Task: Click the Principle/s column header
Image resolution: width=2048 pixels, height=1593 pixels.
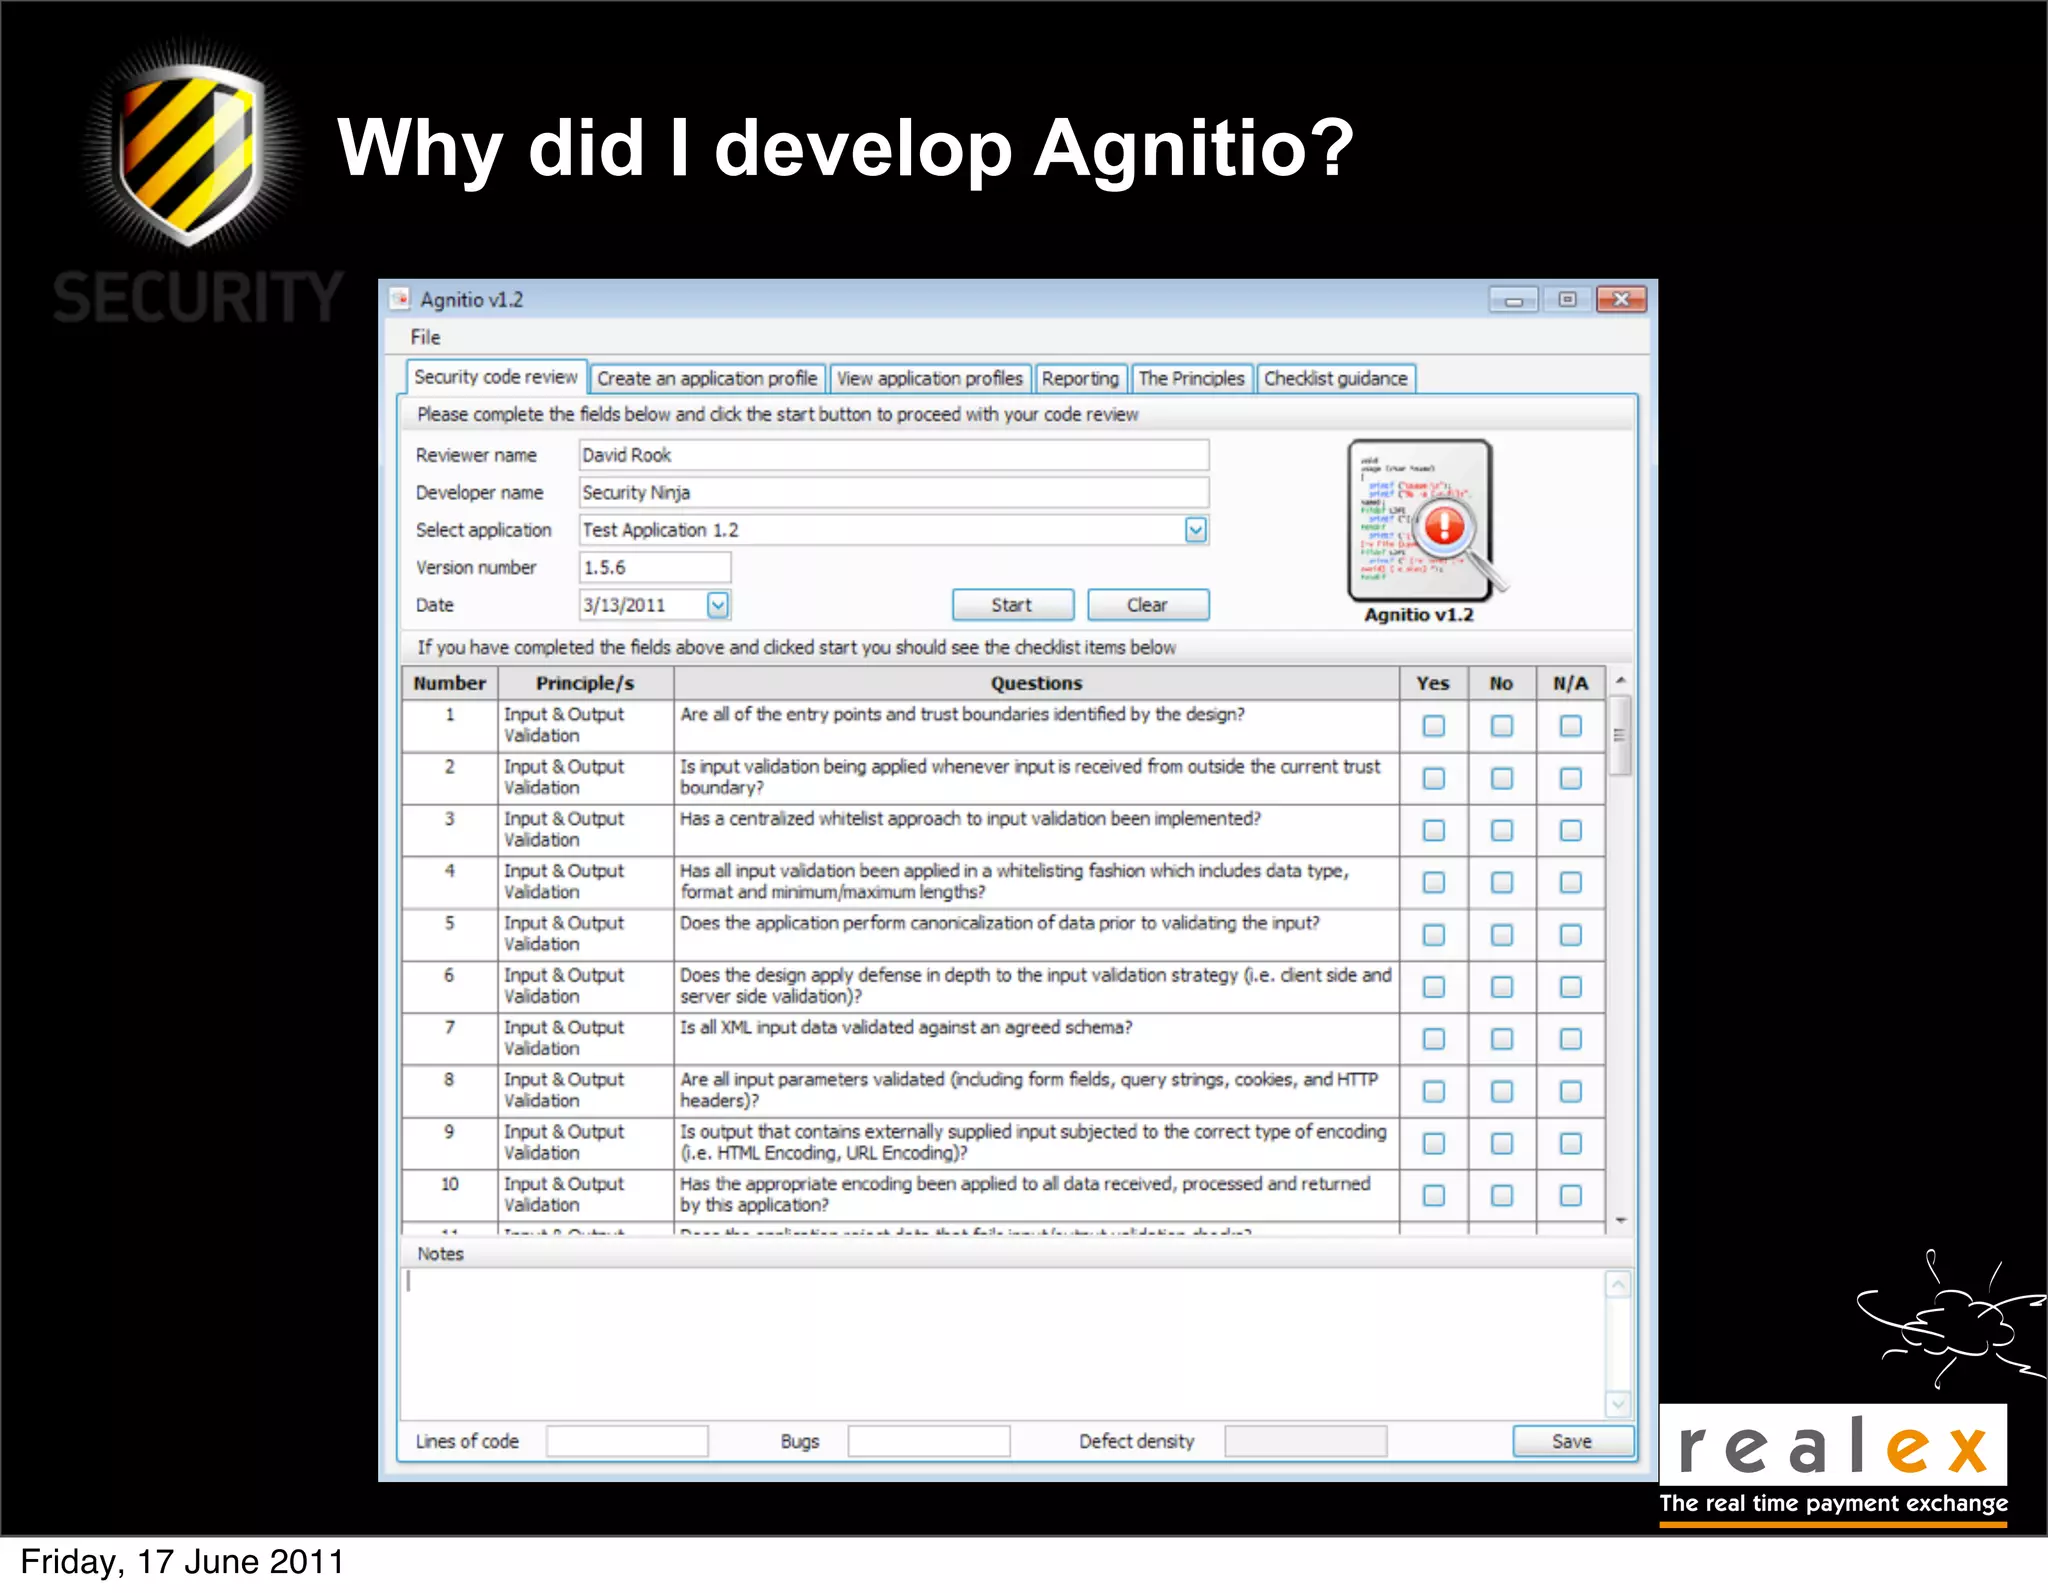Action: coord(585,683)
